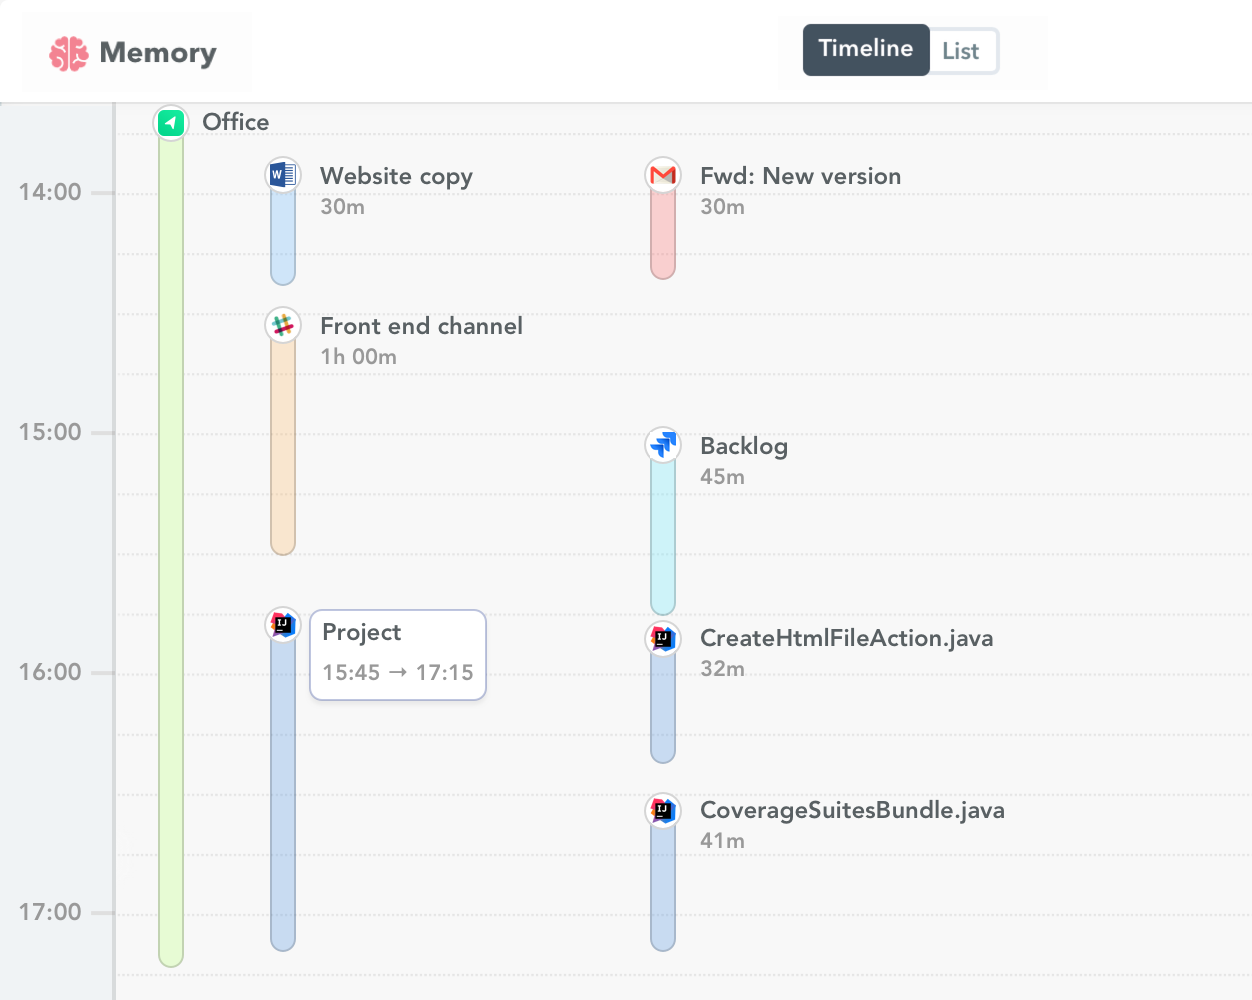Switch to the List tab
Image resolution: width=1252 pixels, height=1000 pixels.
coord(962,50)
